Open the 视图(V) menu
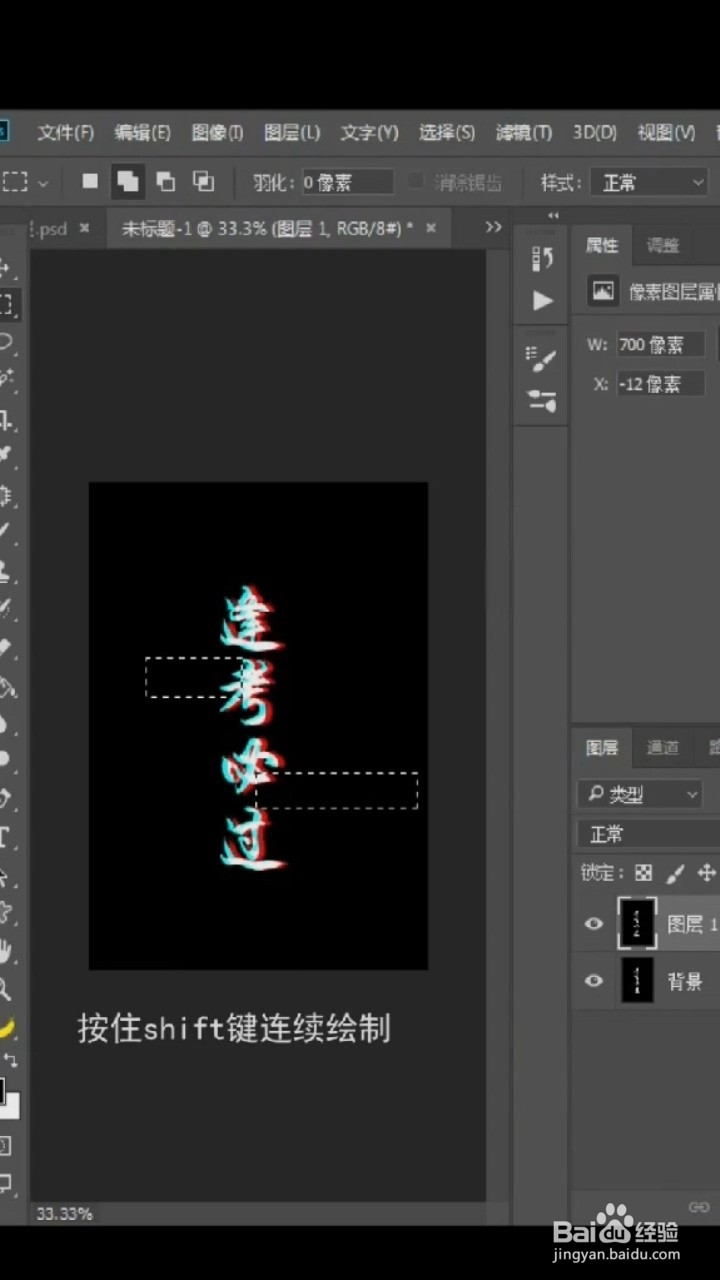The image size is (720, 1280). (666, 133)
